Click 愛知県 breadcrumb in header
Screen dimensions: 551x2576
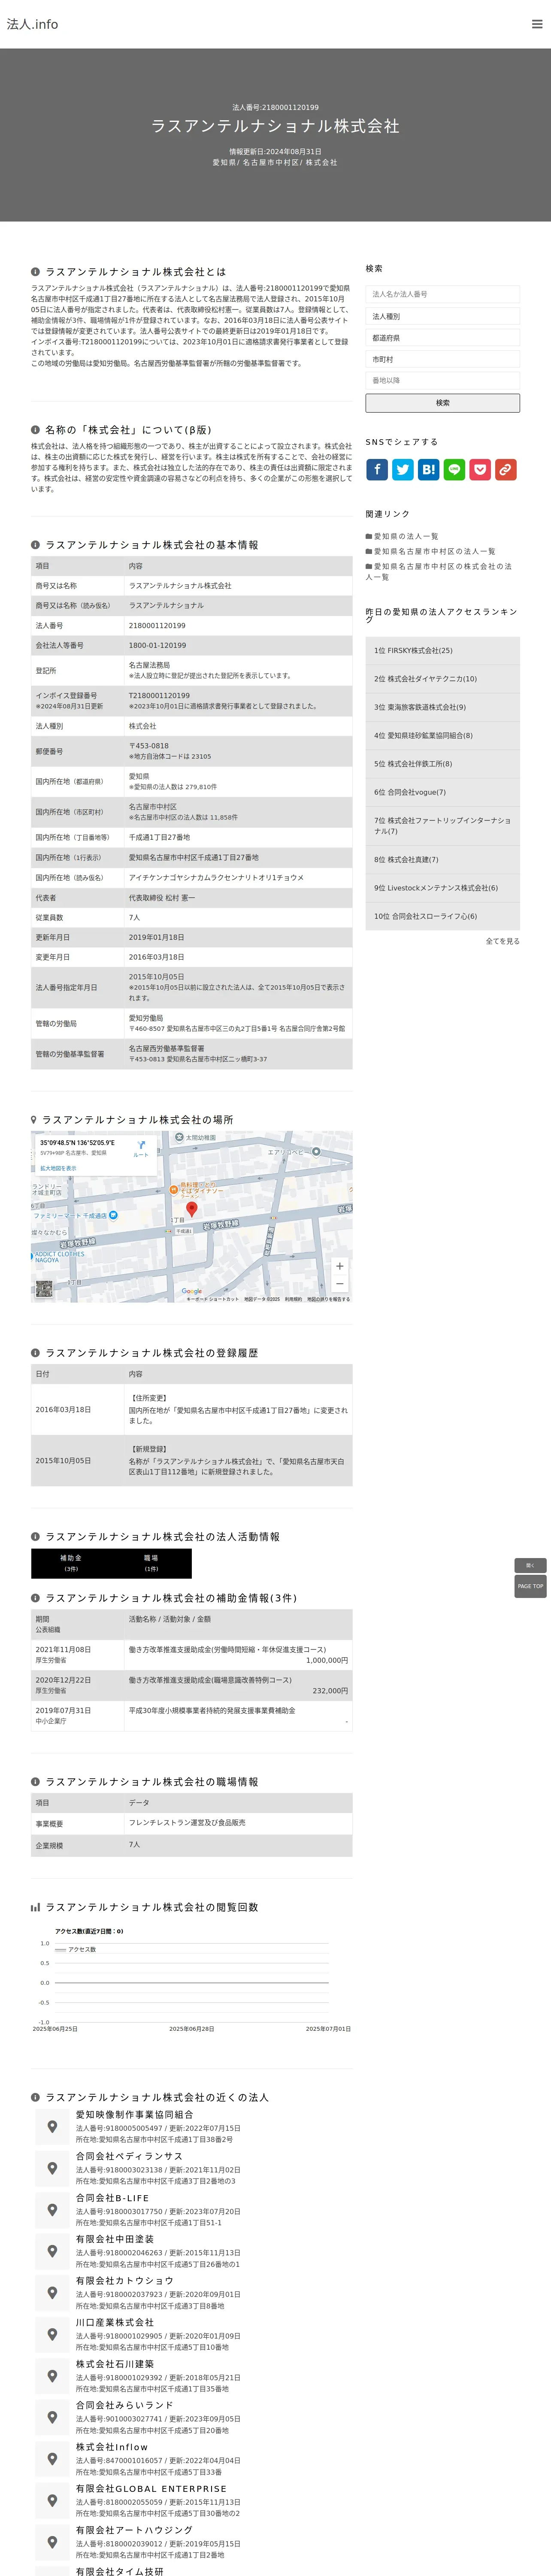tap(224, 162)
